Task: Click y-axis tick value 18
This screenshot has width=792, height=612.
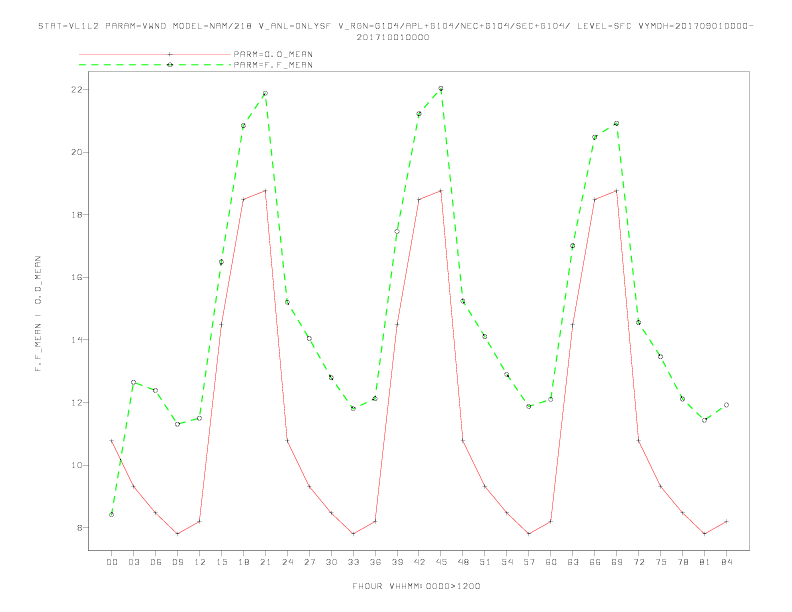Action: (x=76, y=215)
